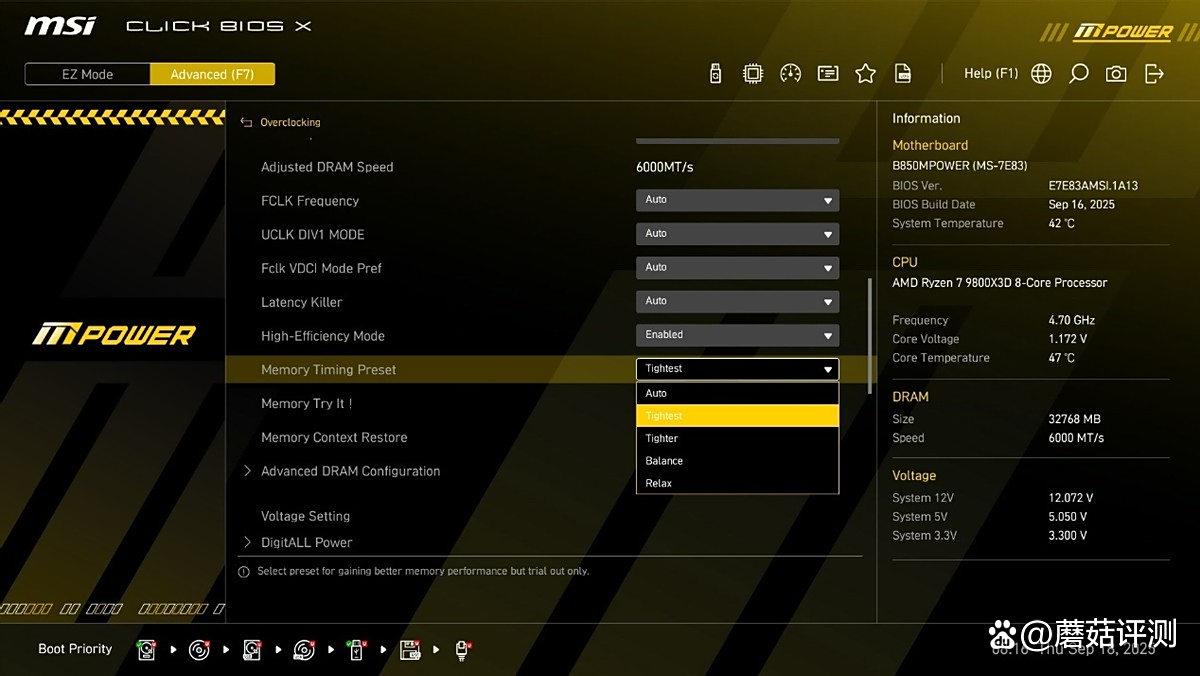1200x676 pixels.
Task: Click the CPU chip icon in top toolbar
Action: (x=753, y=73)
